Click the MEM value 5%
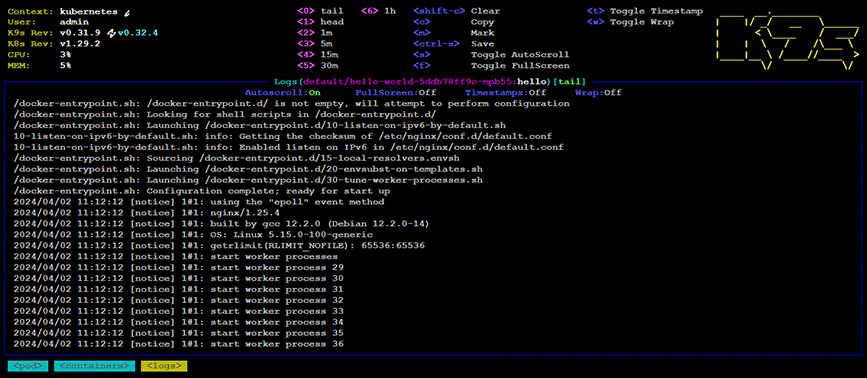This screenshot has height=378, width=867. [65, 66]
